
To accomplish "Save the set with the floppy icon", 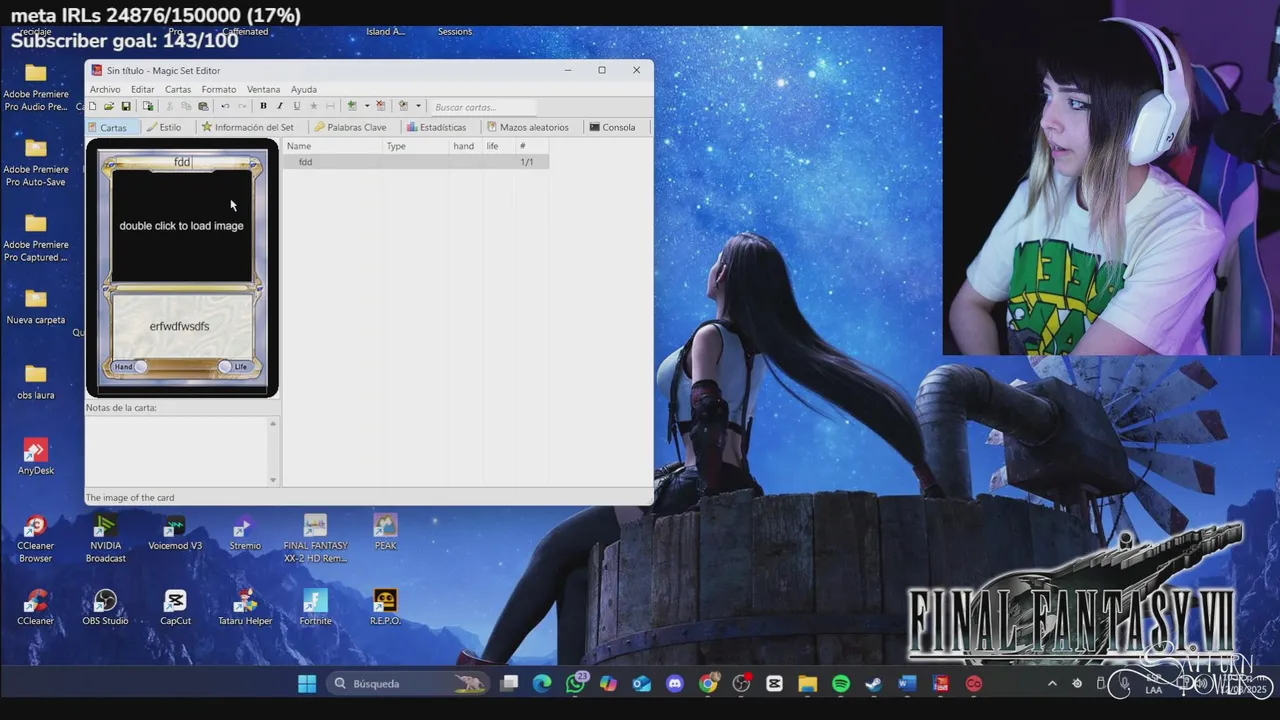I will (126, 106).
